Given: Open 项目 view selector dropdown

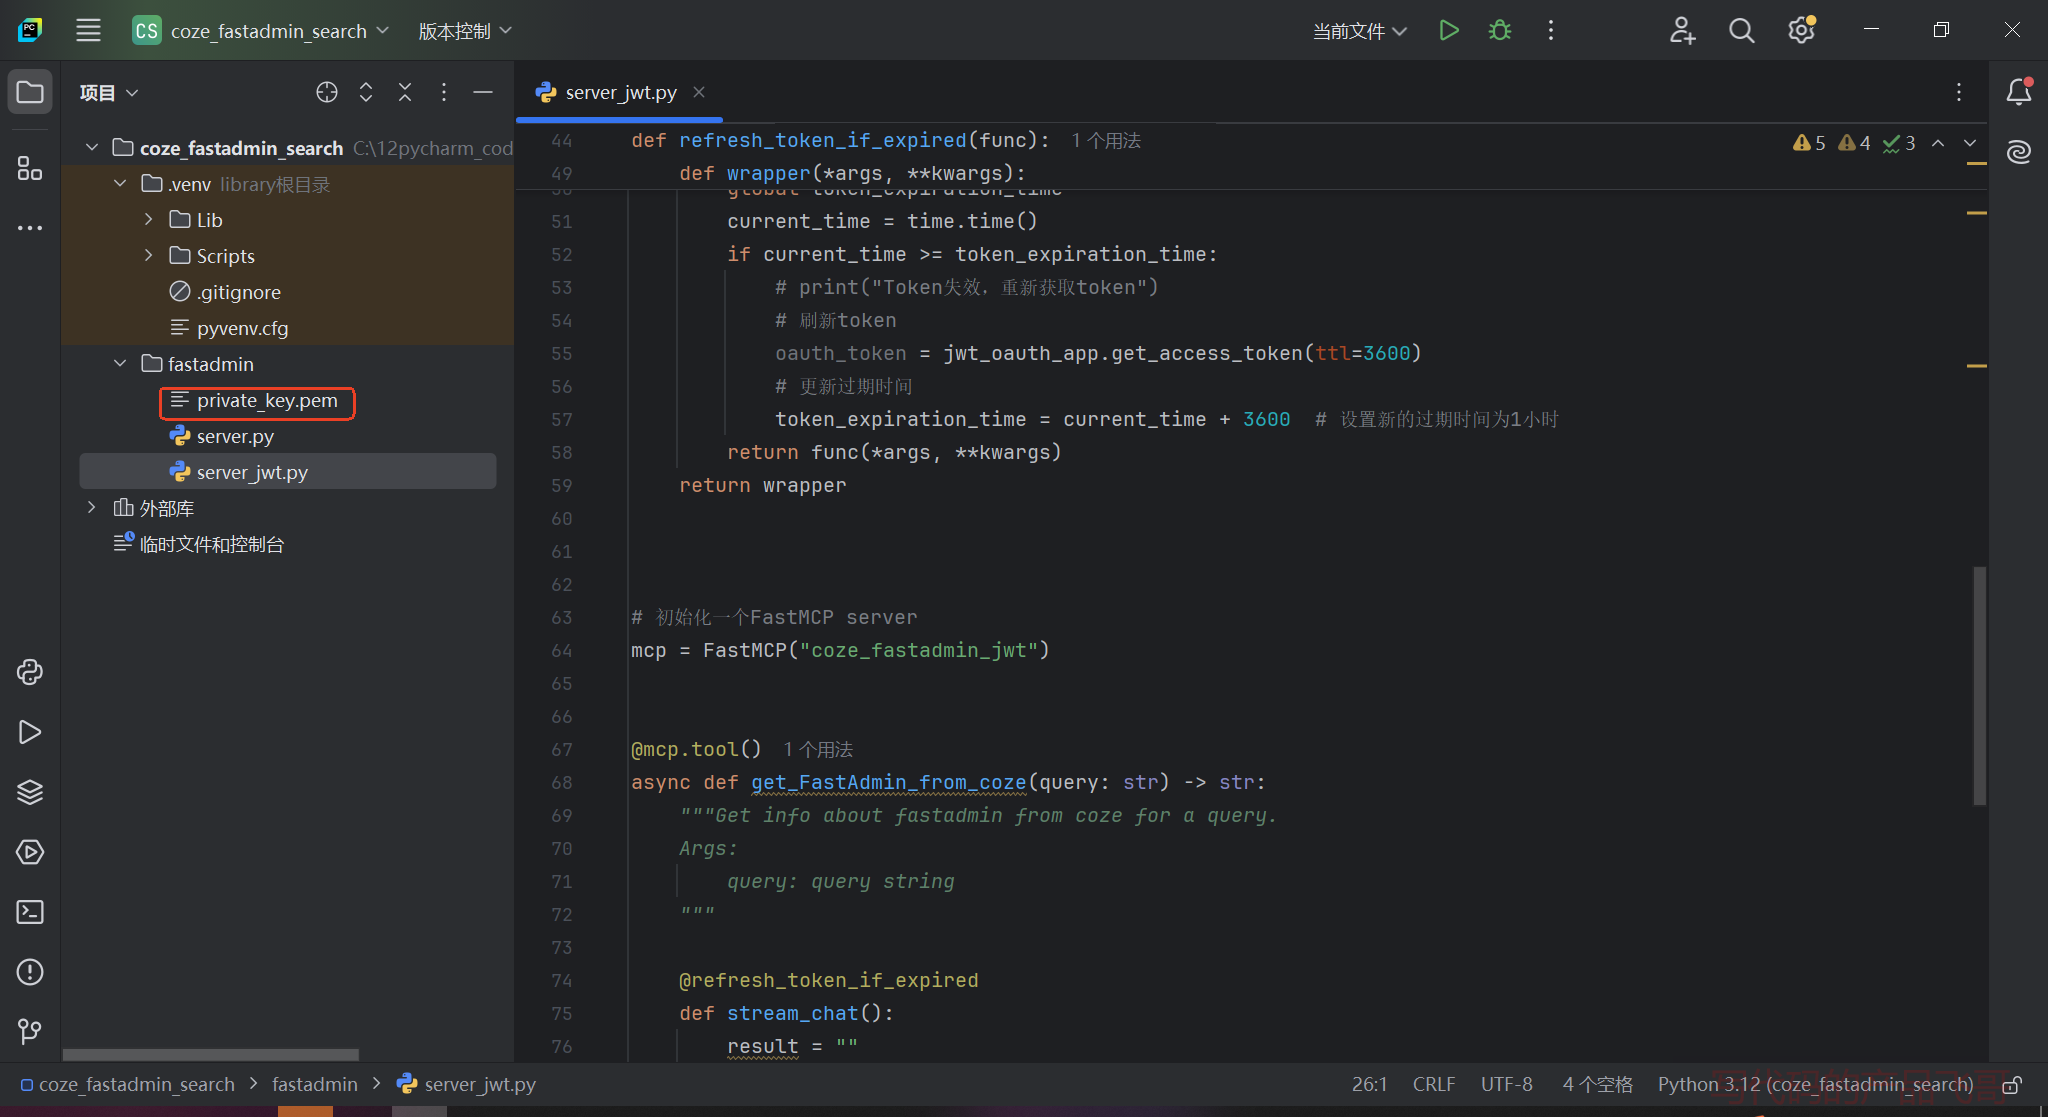Looking at the screenshot, I should [109, 92].
